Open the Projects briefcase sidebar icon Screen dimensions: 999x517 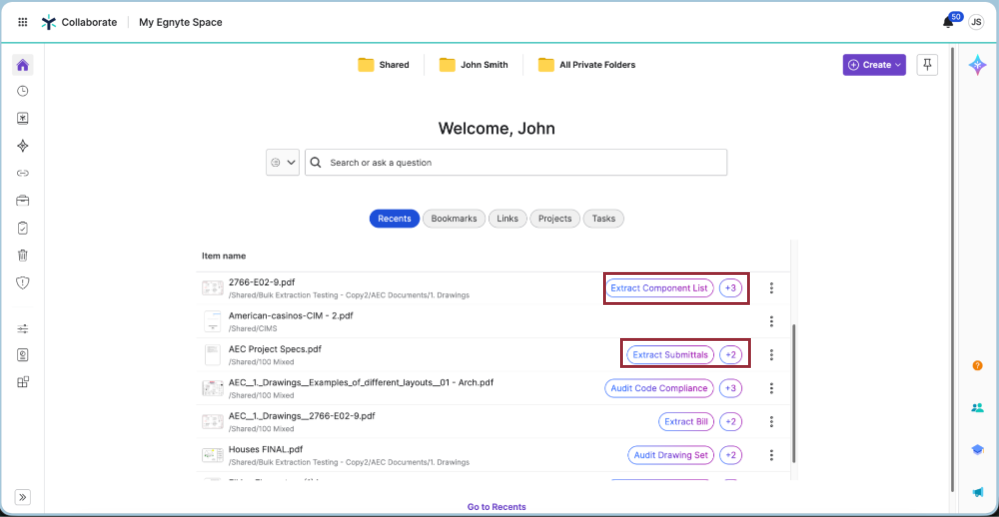(x=22, y=201)
